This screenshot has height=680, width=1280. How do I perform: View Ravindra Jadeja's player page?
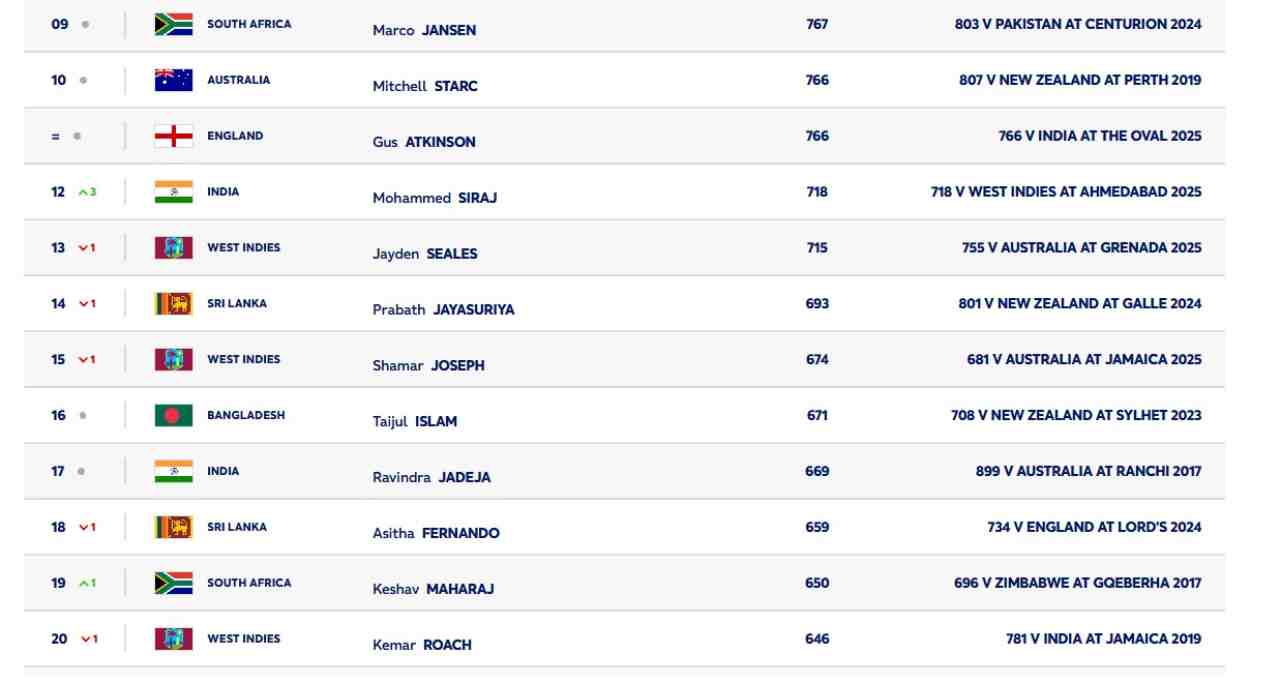[432, 477]
